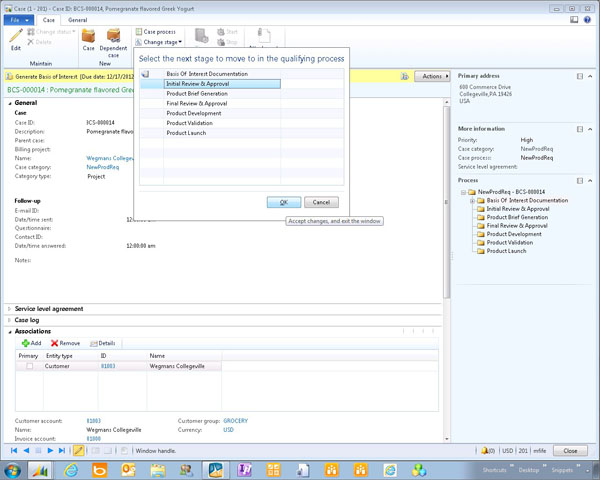Click the Close button in status bar
Image resolution: width=600 pixels, height=480 pixels.
570,451
